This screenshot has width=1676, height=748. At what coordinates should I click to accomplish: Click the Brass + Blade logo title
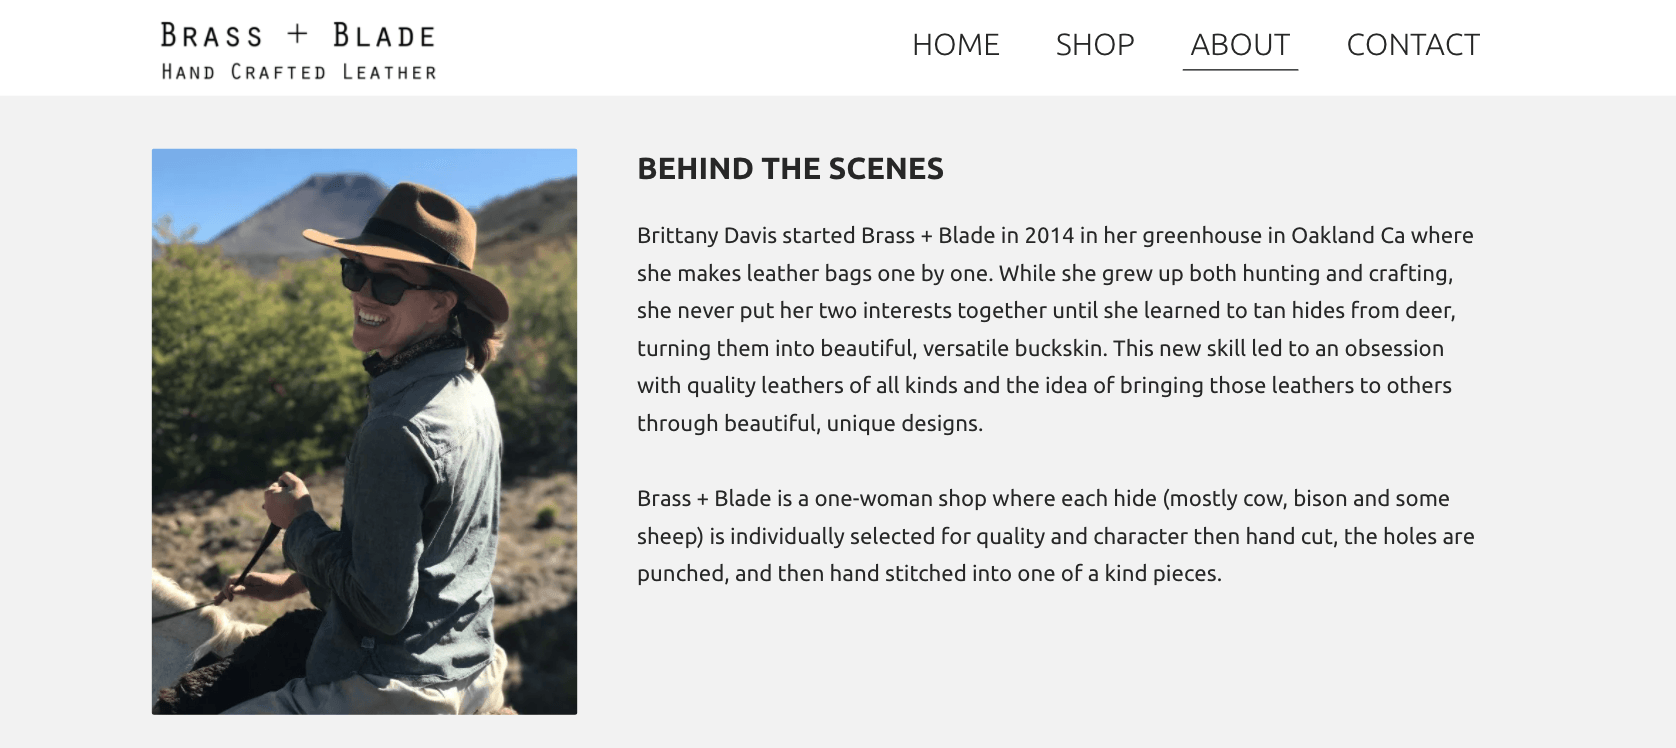tap(298, 36)
